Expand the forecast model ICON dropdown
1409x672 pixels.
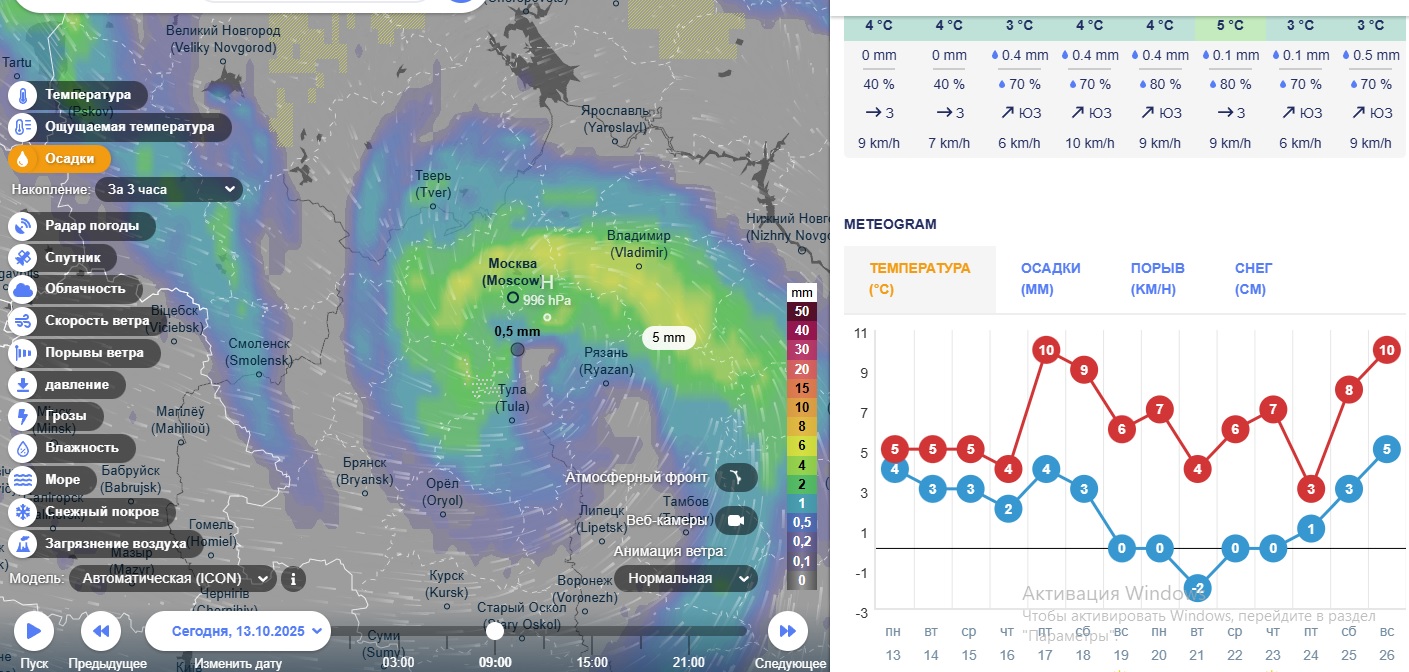point(177,578)
